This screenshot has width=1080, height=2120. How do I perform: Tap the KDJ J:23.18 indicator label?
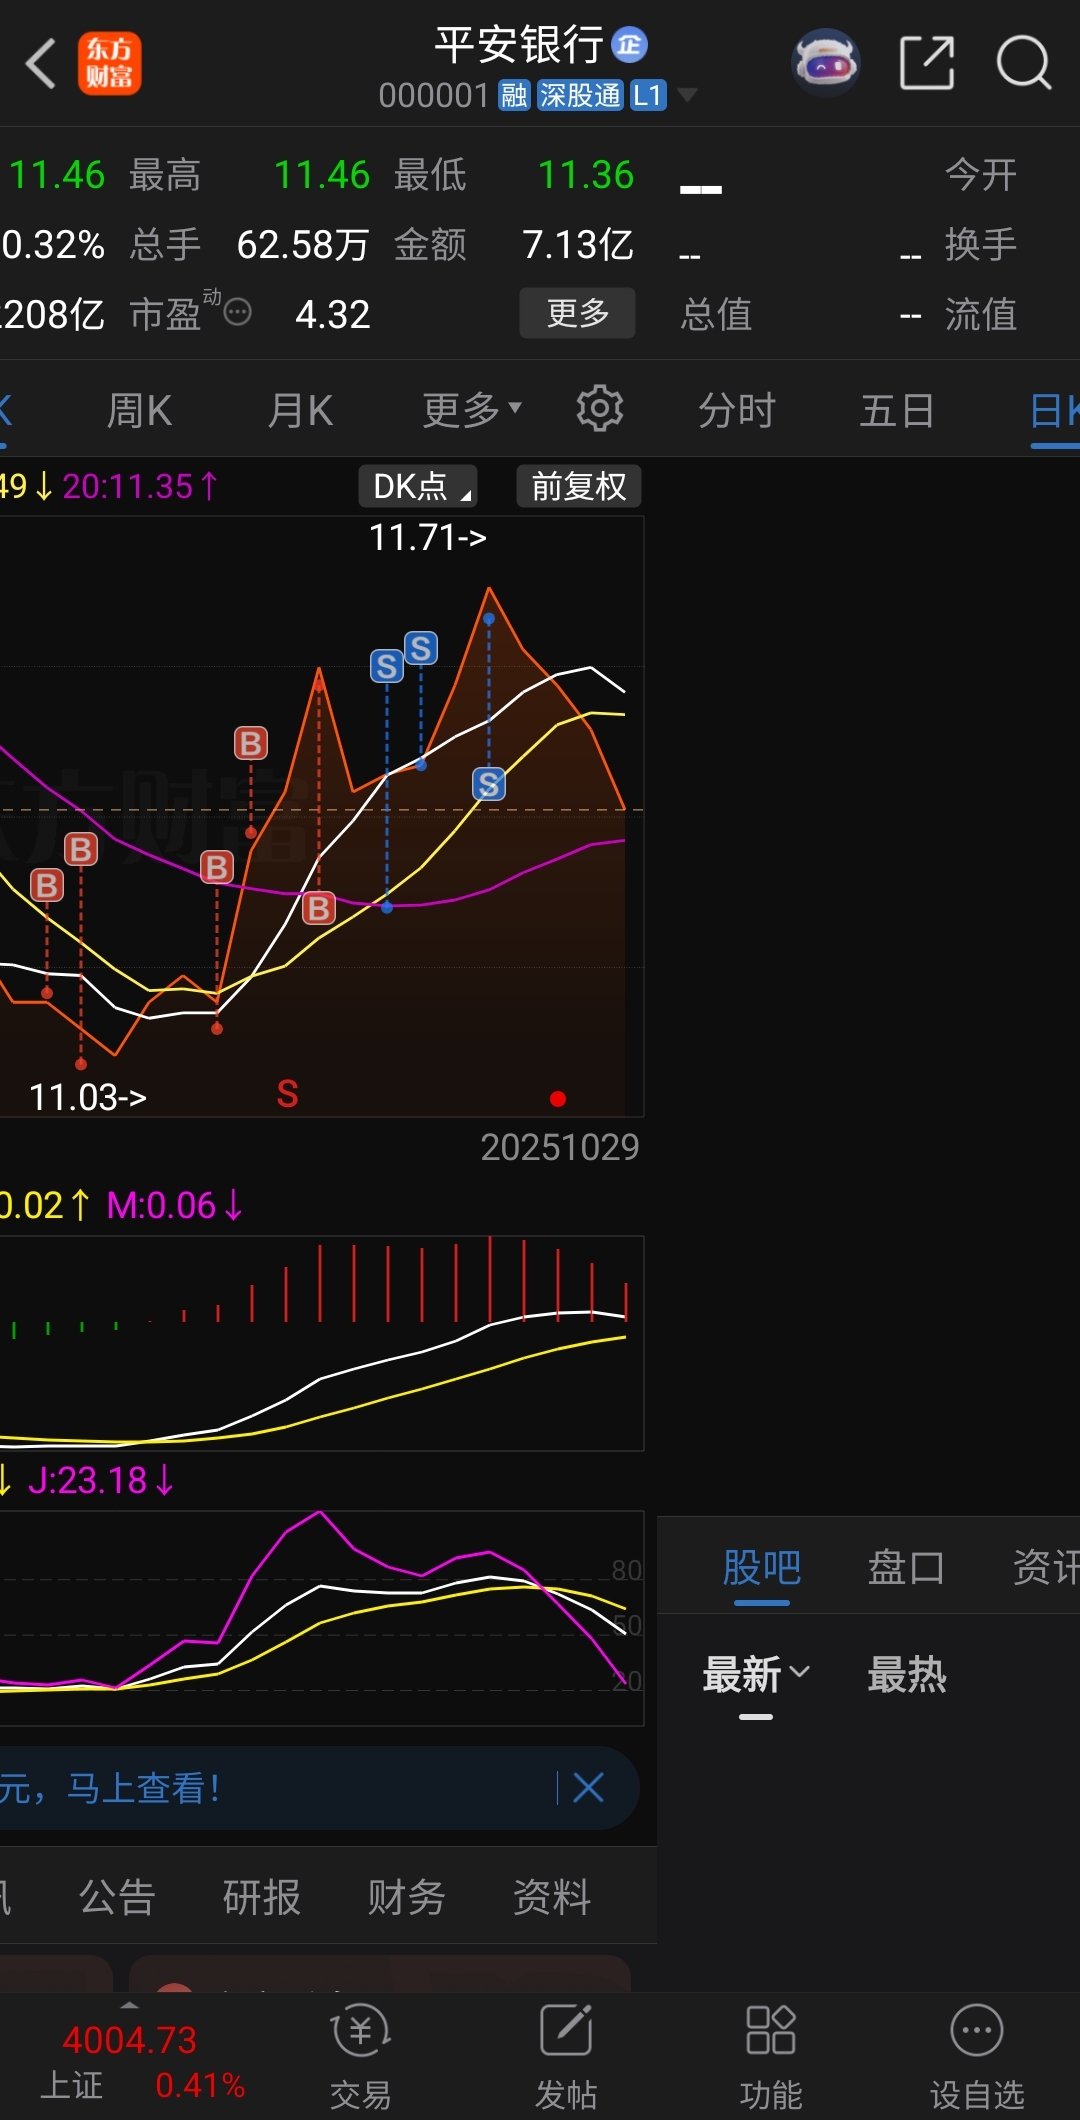[100, 1480]
